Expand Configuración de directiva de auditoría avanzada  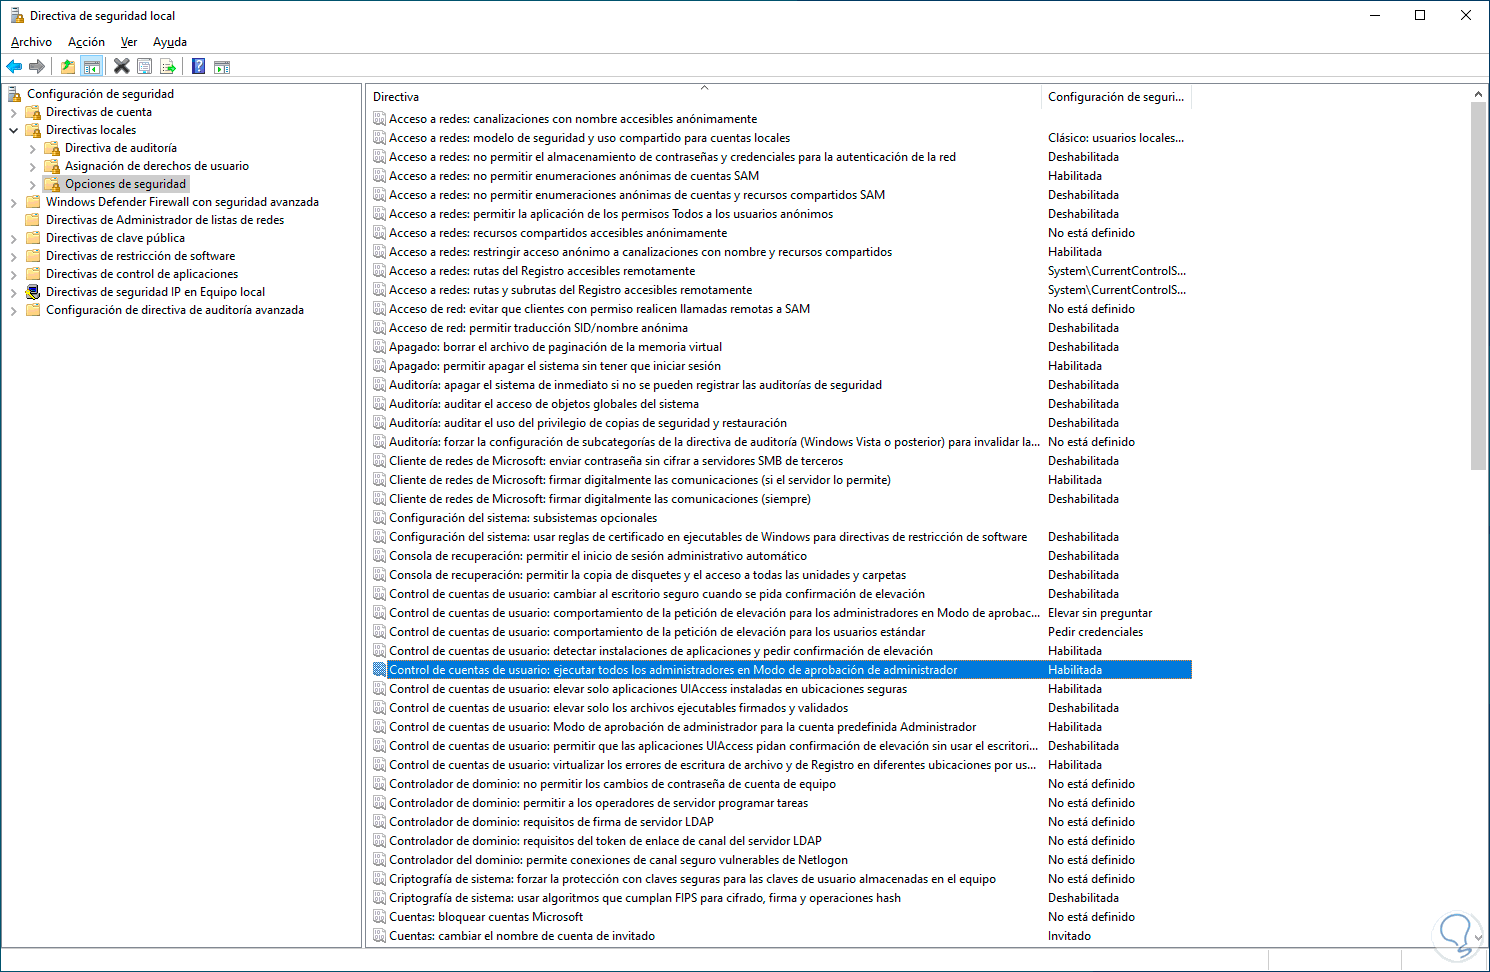click(14, 310)
